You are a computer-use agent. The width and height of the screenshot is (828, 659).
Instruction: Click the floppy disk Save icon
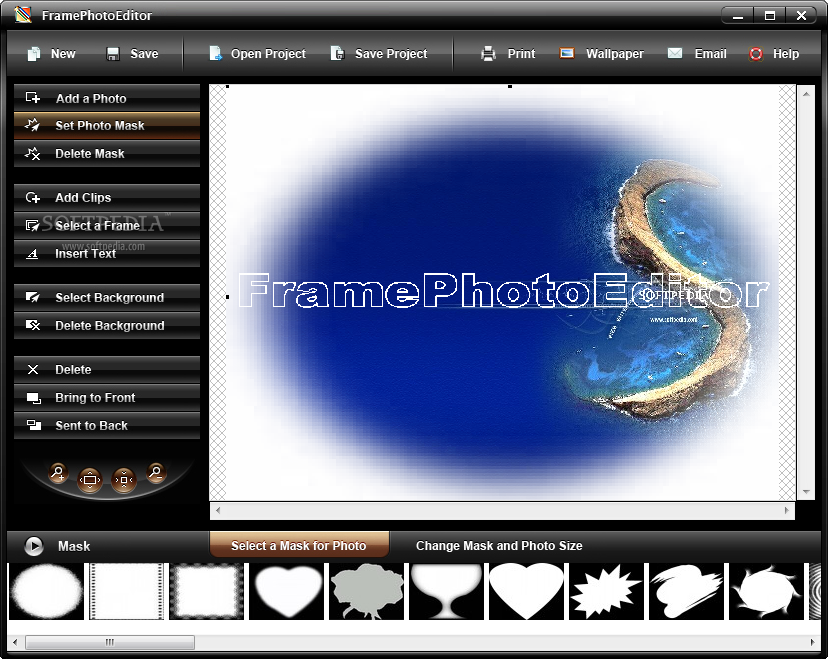pos(113,54)
